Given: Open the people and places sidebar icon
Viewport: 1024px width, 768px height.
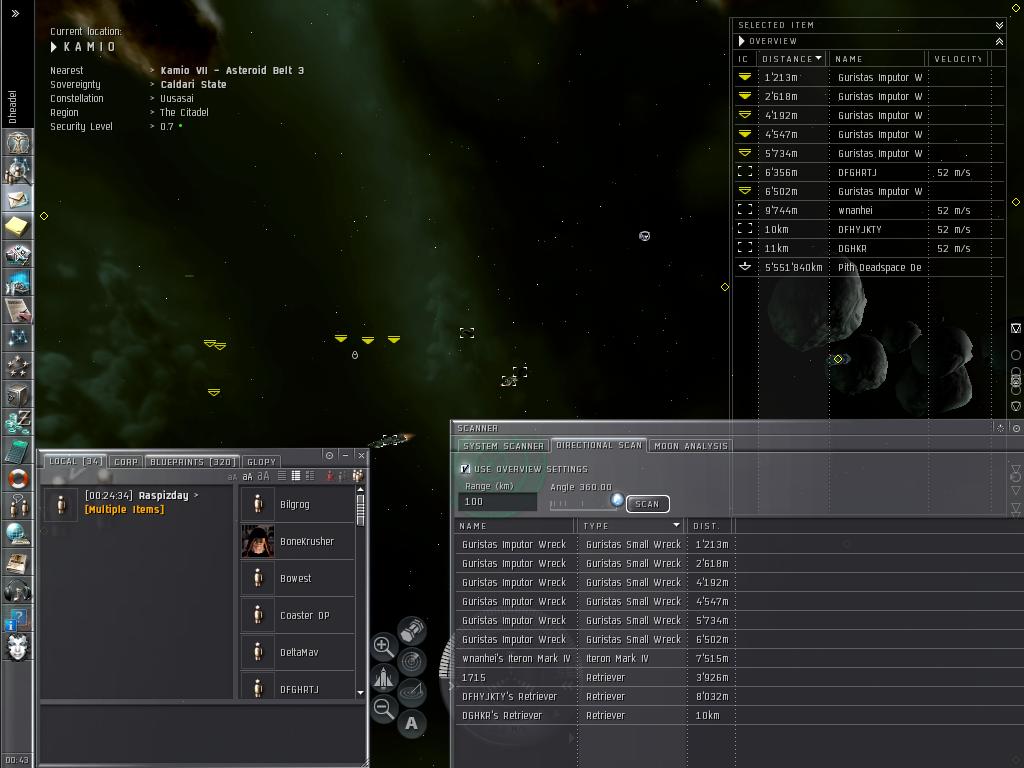Looking at the screenshot, I should point(18,171).
